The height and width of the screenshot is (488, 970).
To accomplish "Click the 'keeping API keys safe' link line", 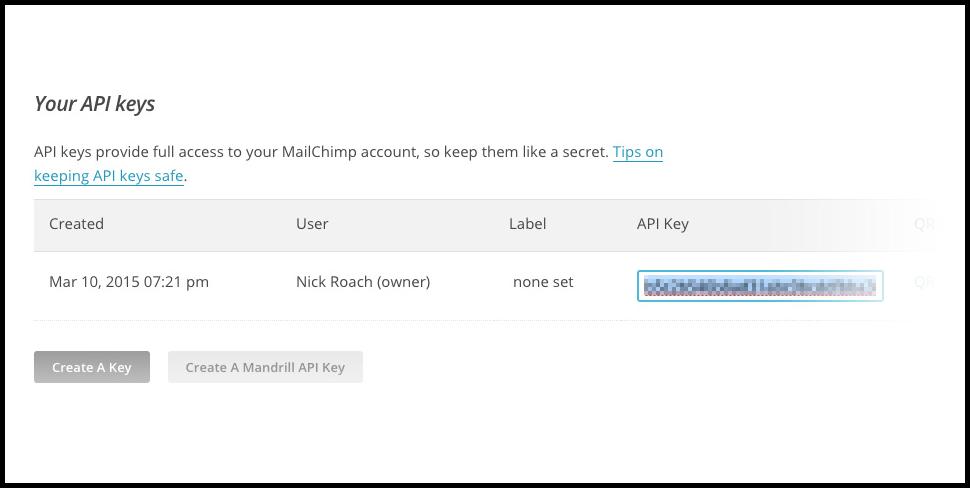I will point(108,176).
